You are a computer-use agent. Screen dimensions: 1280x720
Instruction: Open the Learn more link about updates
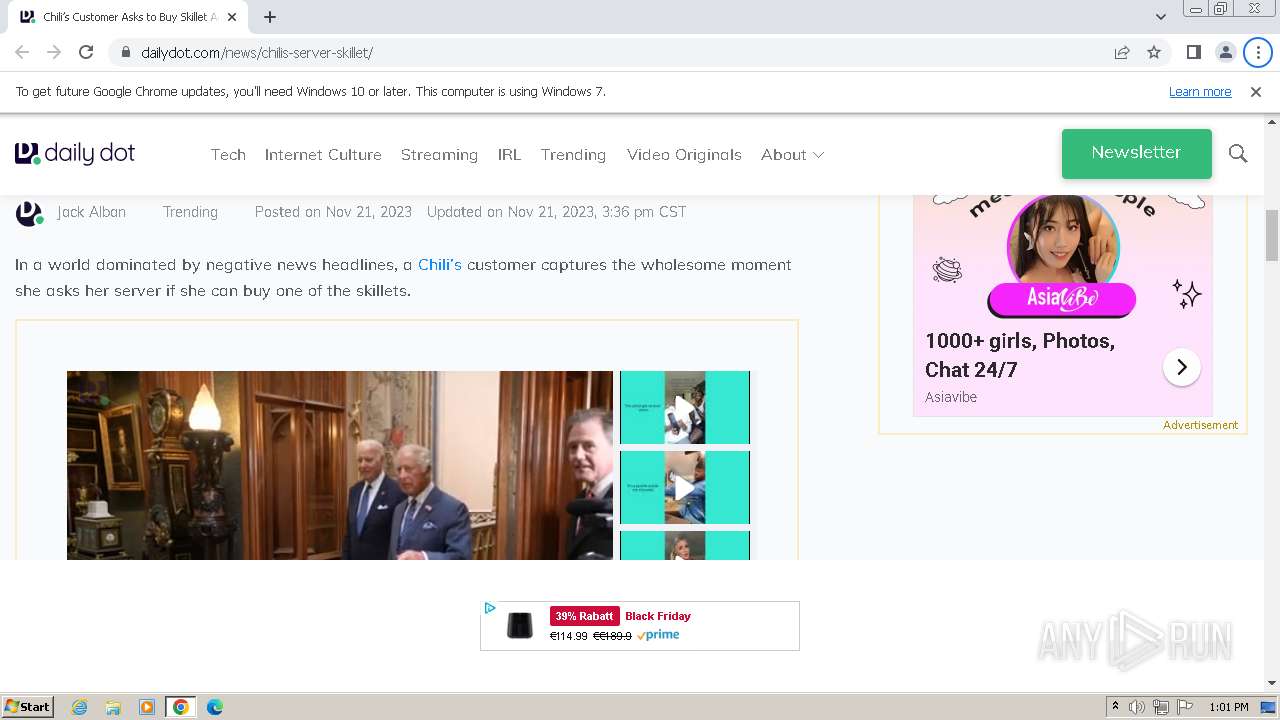click(1200, 91)
